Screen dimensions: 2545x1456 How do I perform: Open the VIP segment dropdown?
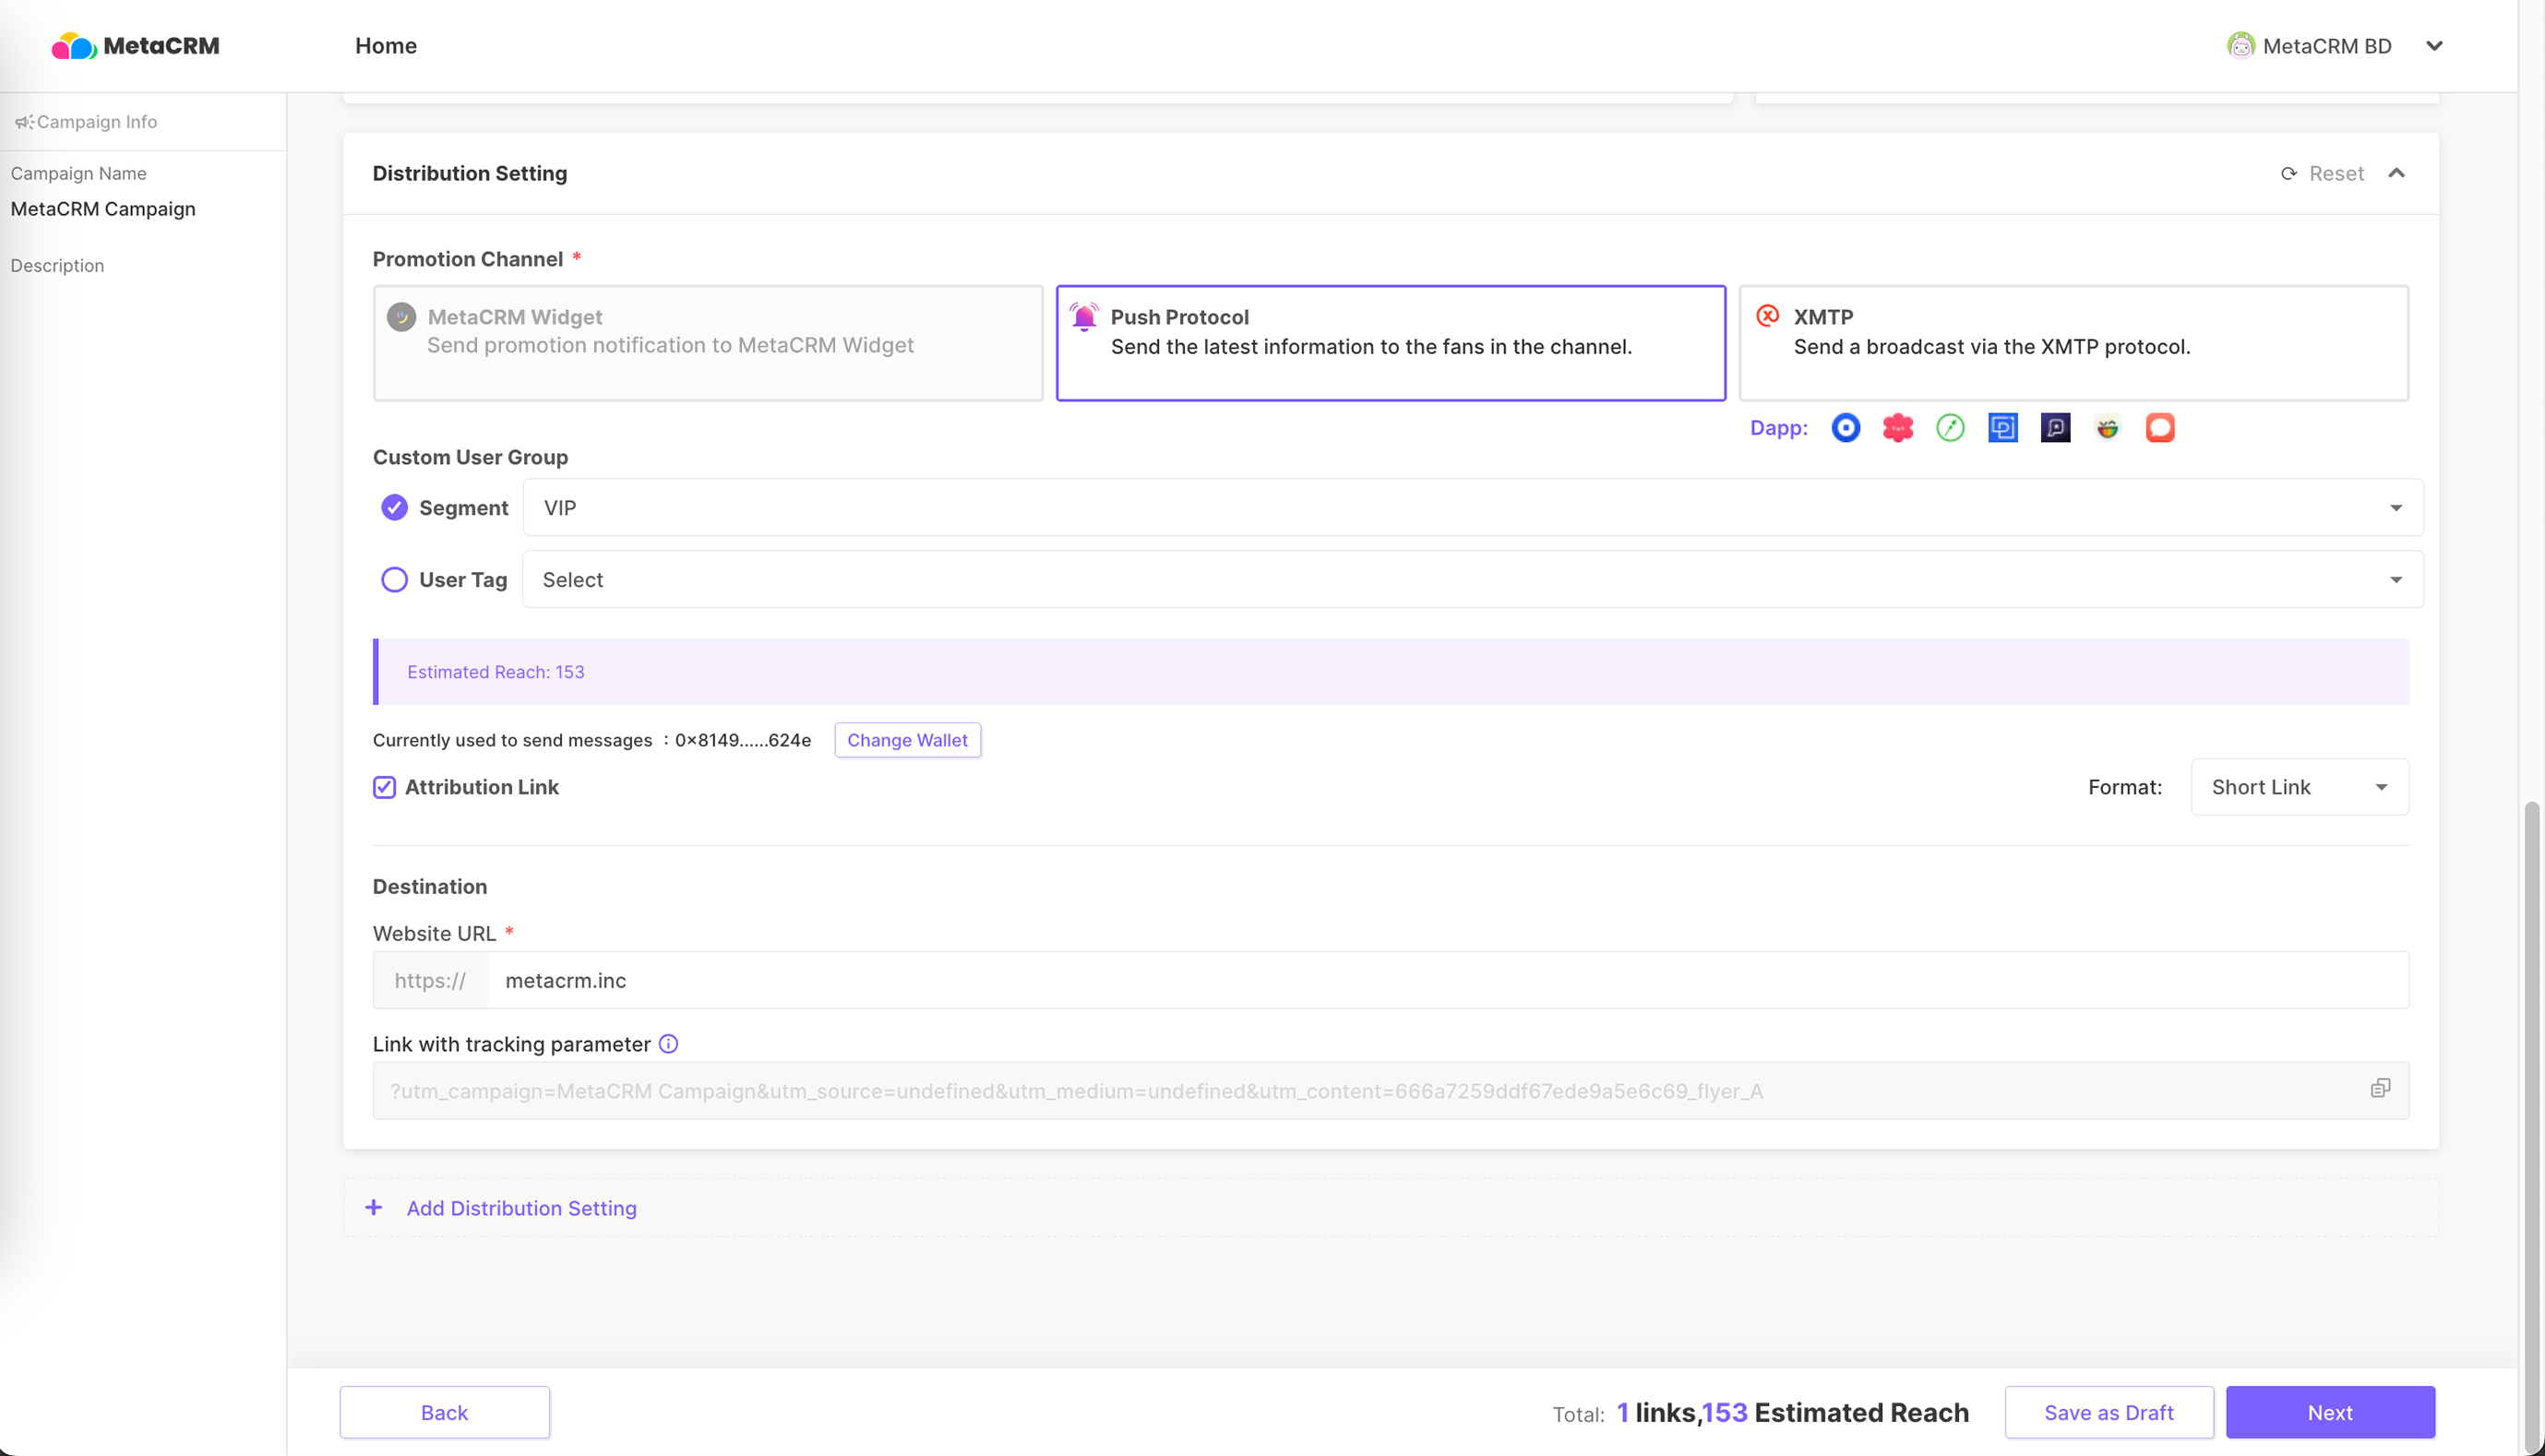[x=1472, y=508]
